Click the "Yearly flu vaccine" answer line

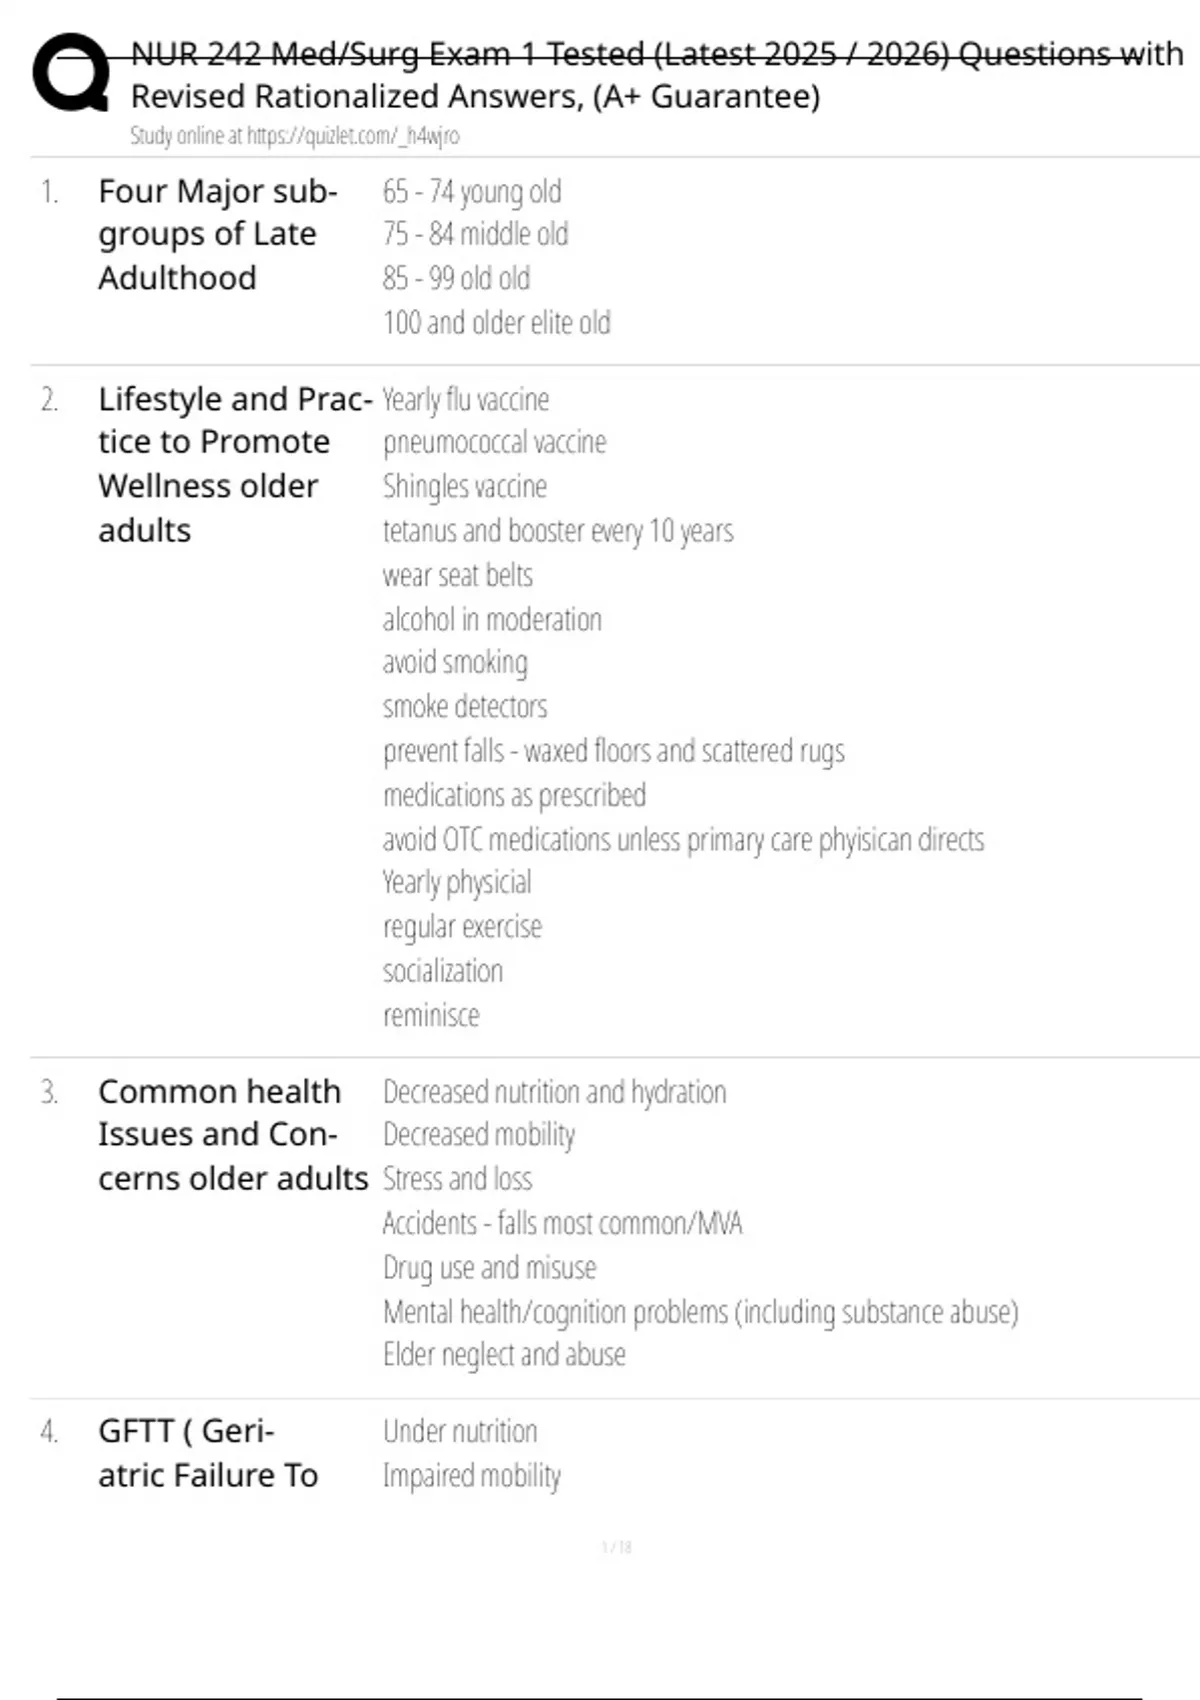point(465,400)
